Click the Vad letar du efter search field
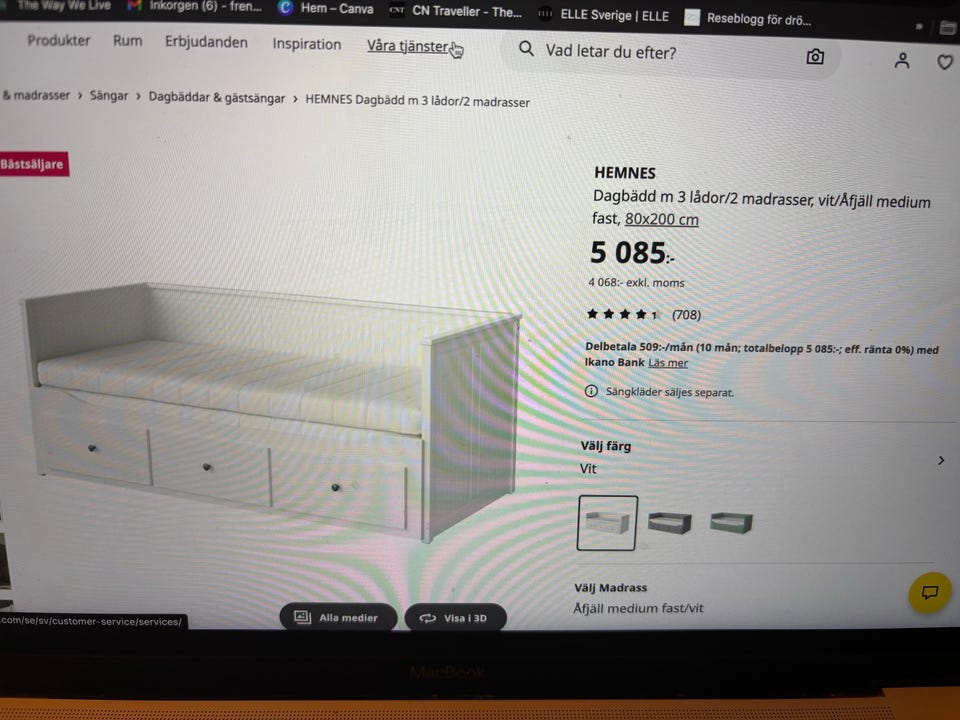The image size is (960, 720). pos(670,53)
